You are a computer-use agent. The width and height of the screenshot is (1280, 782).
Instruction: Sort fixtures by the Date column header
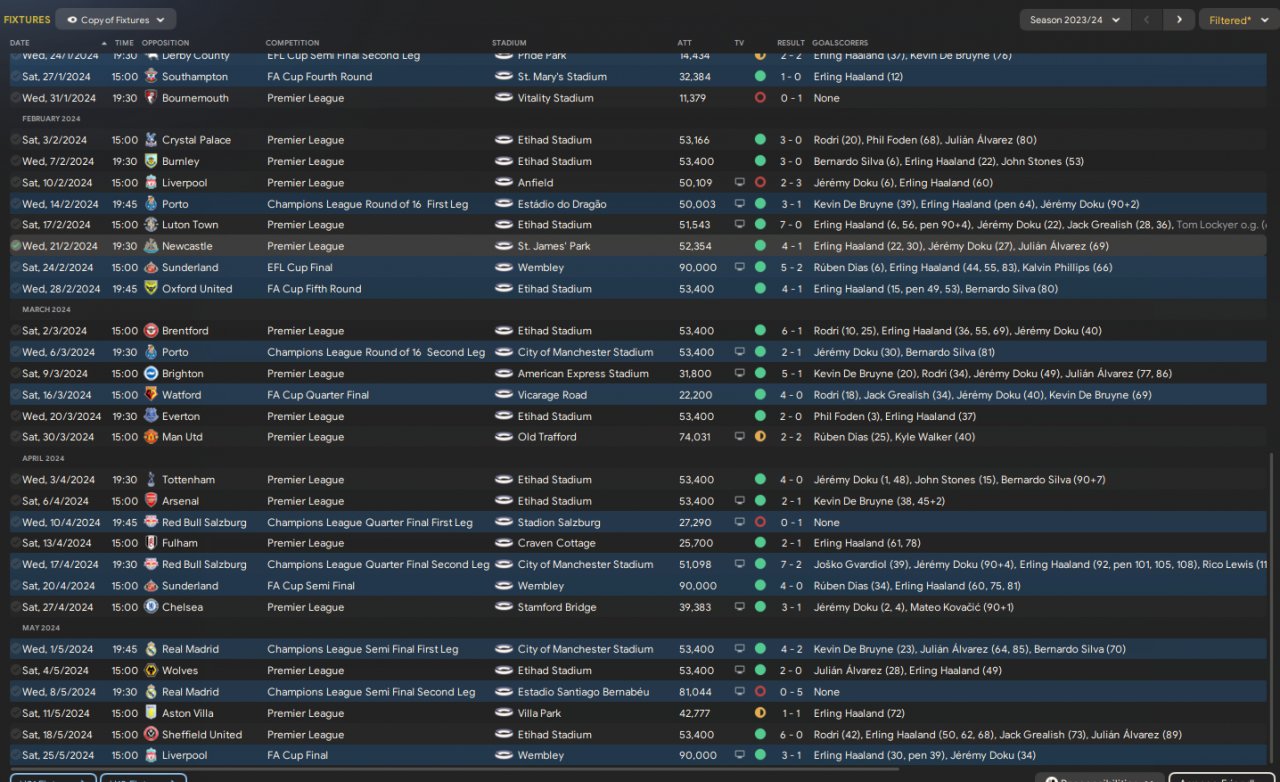pyautogui.click(x=20, y=43)
